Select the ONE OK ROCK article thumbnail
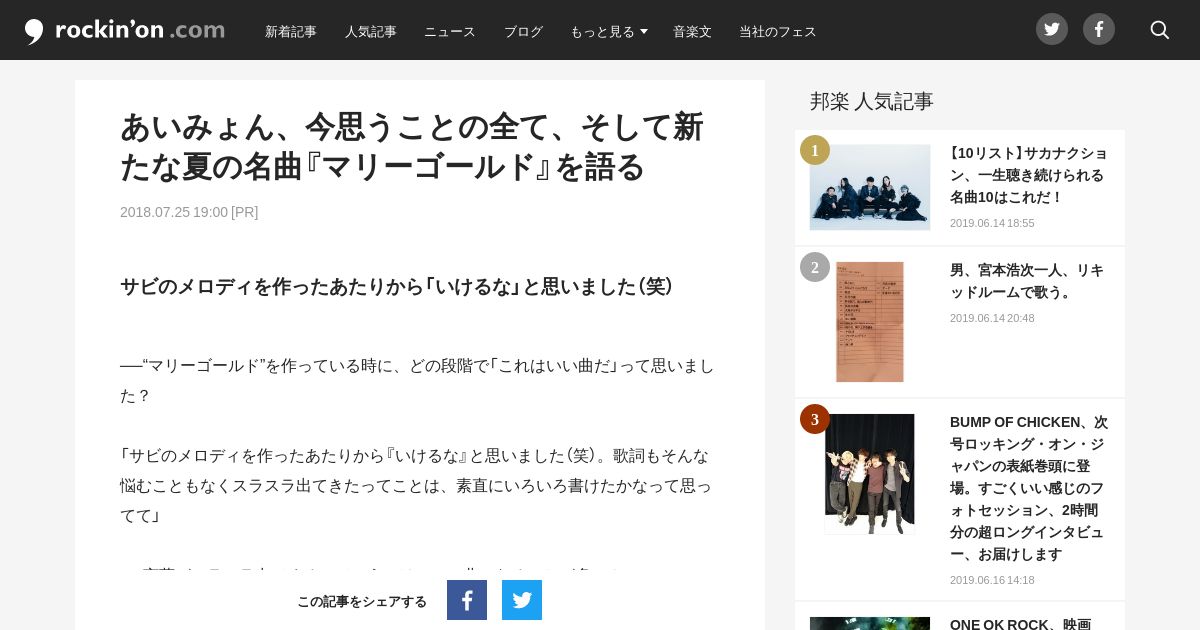1200x630 pixels. [x=870, y=624]
